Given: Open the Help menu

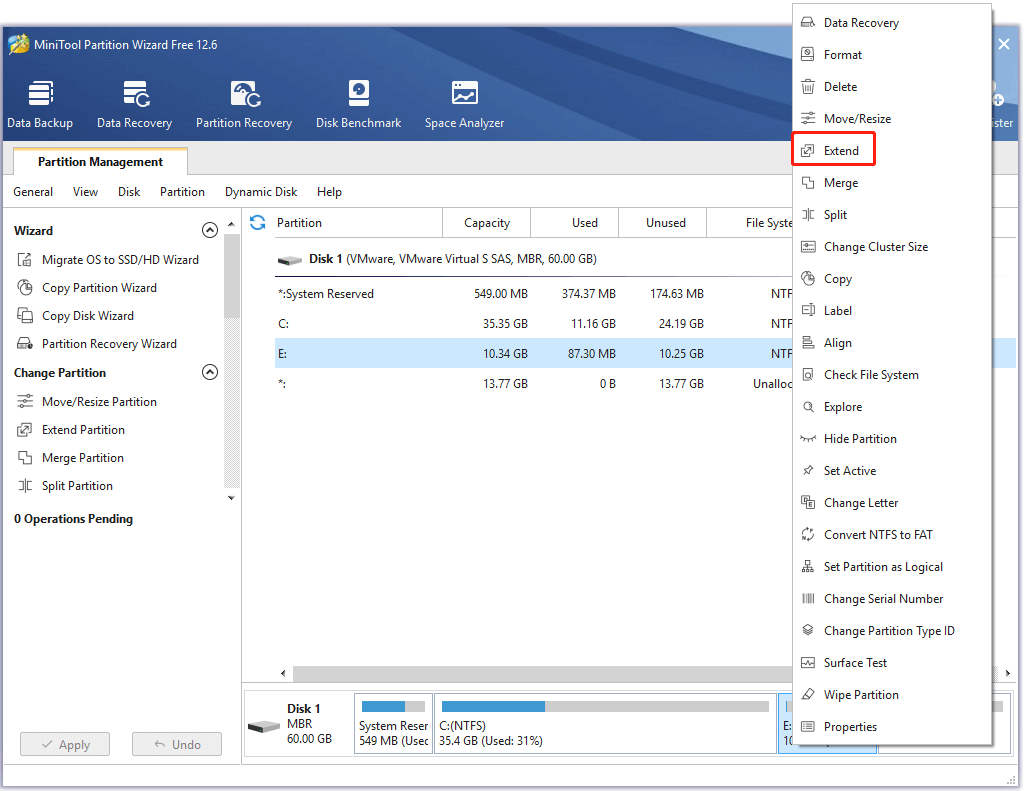Looking at the screenshot, I should tap(329, 192).
